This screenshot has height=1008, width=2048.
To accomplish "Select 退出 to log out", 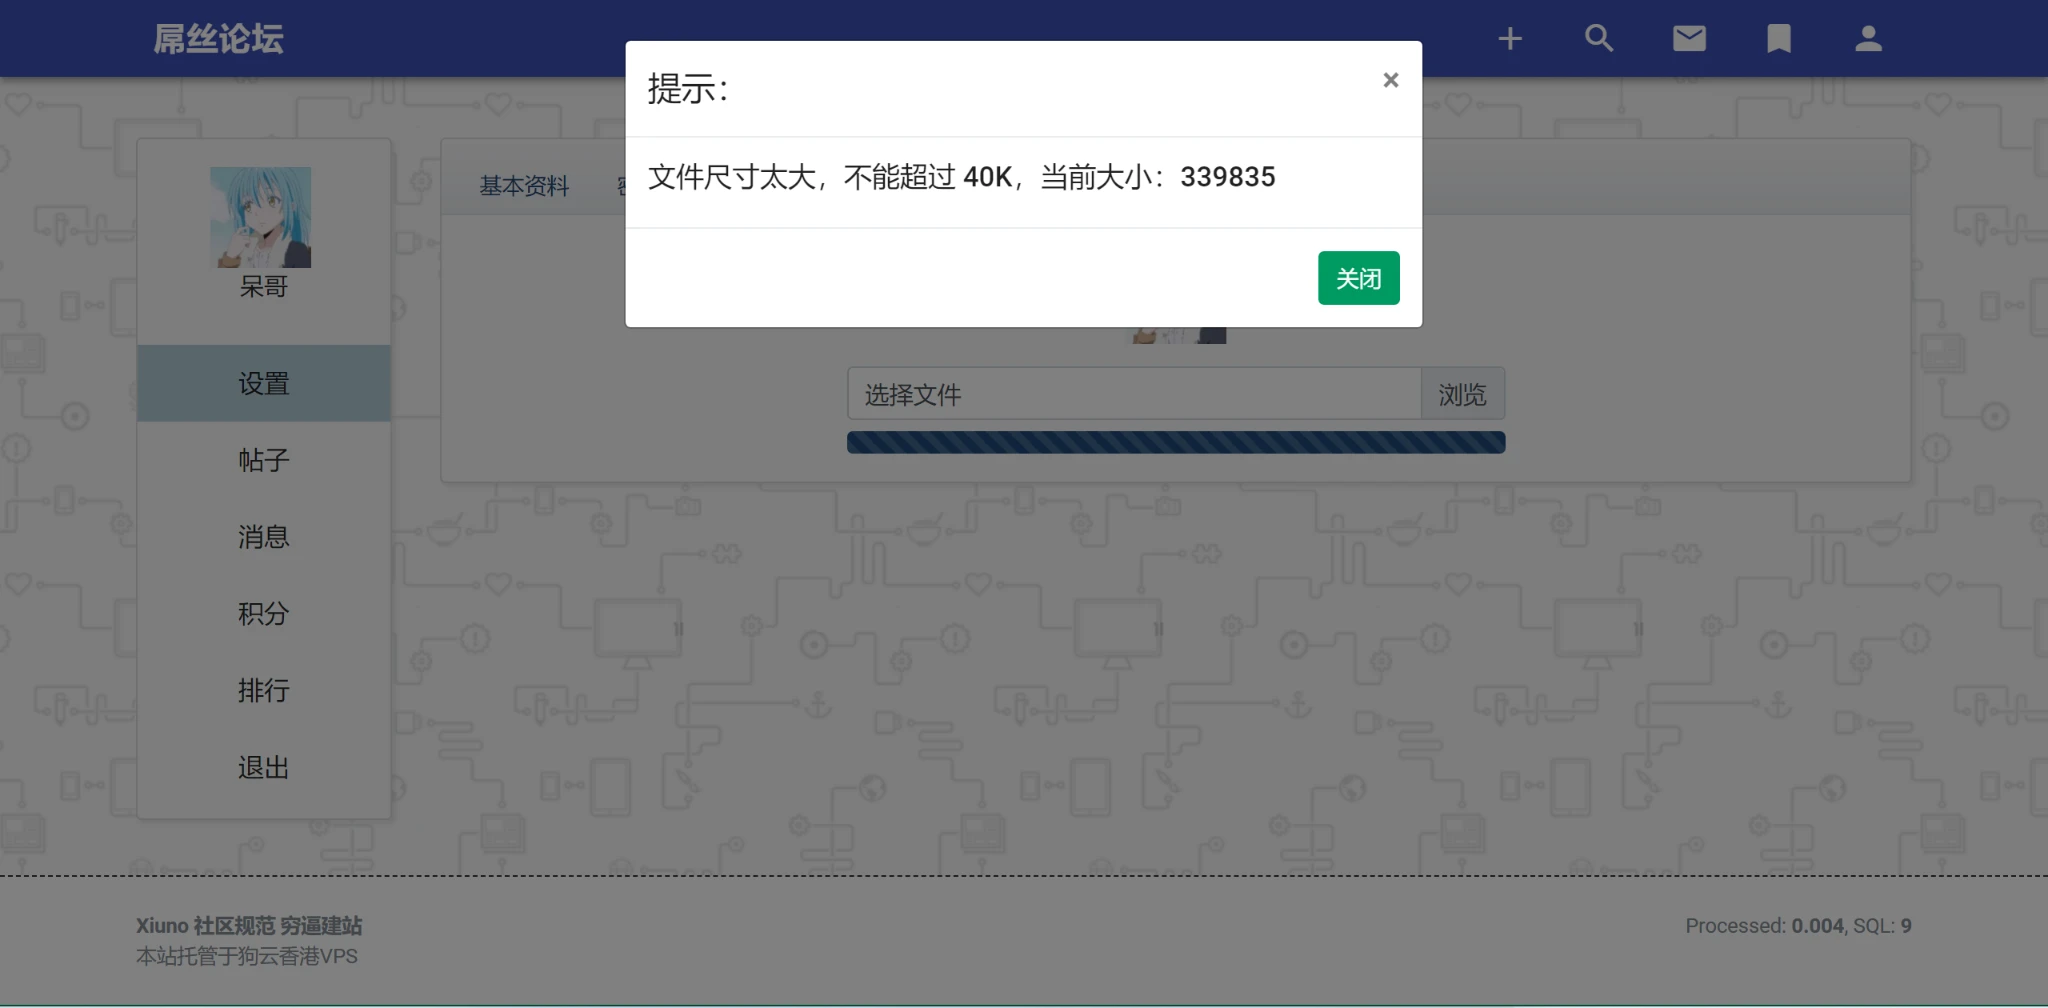I will tap(264, 767).
